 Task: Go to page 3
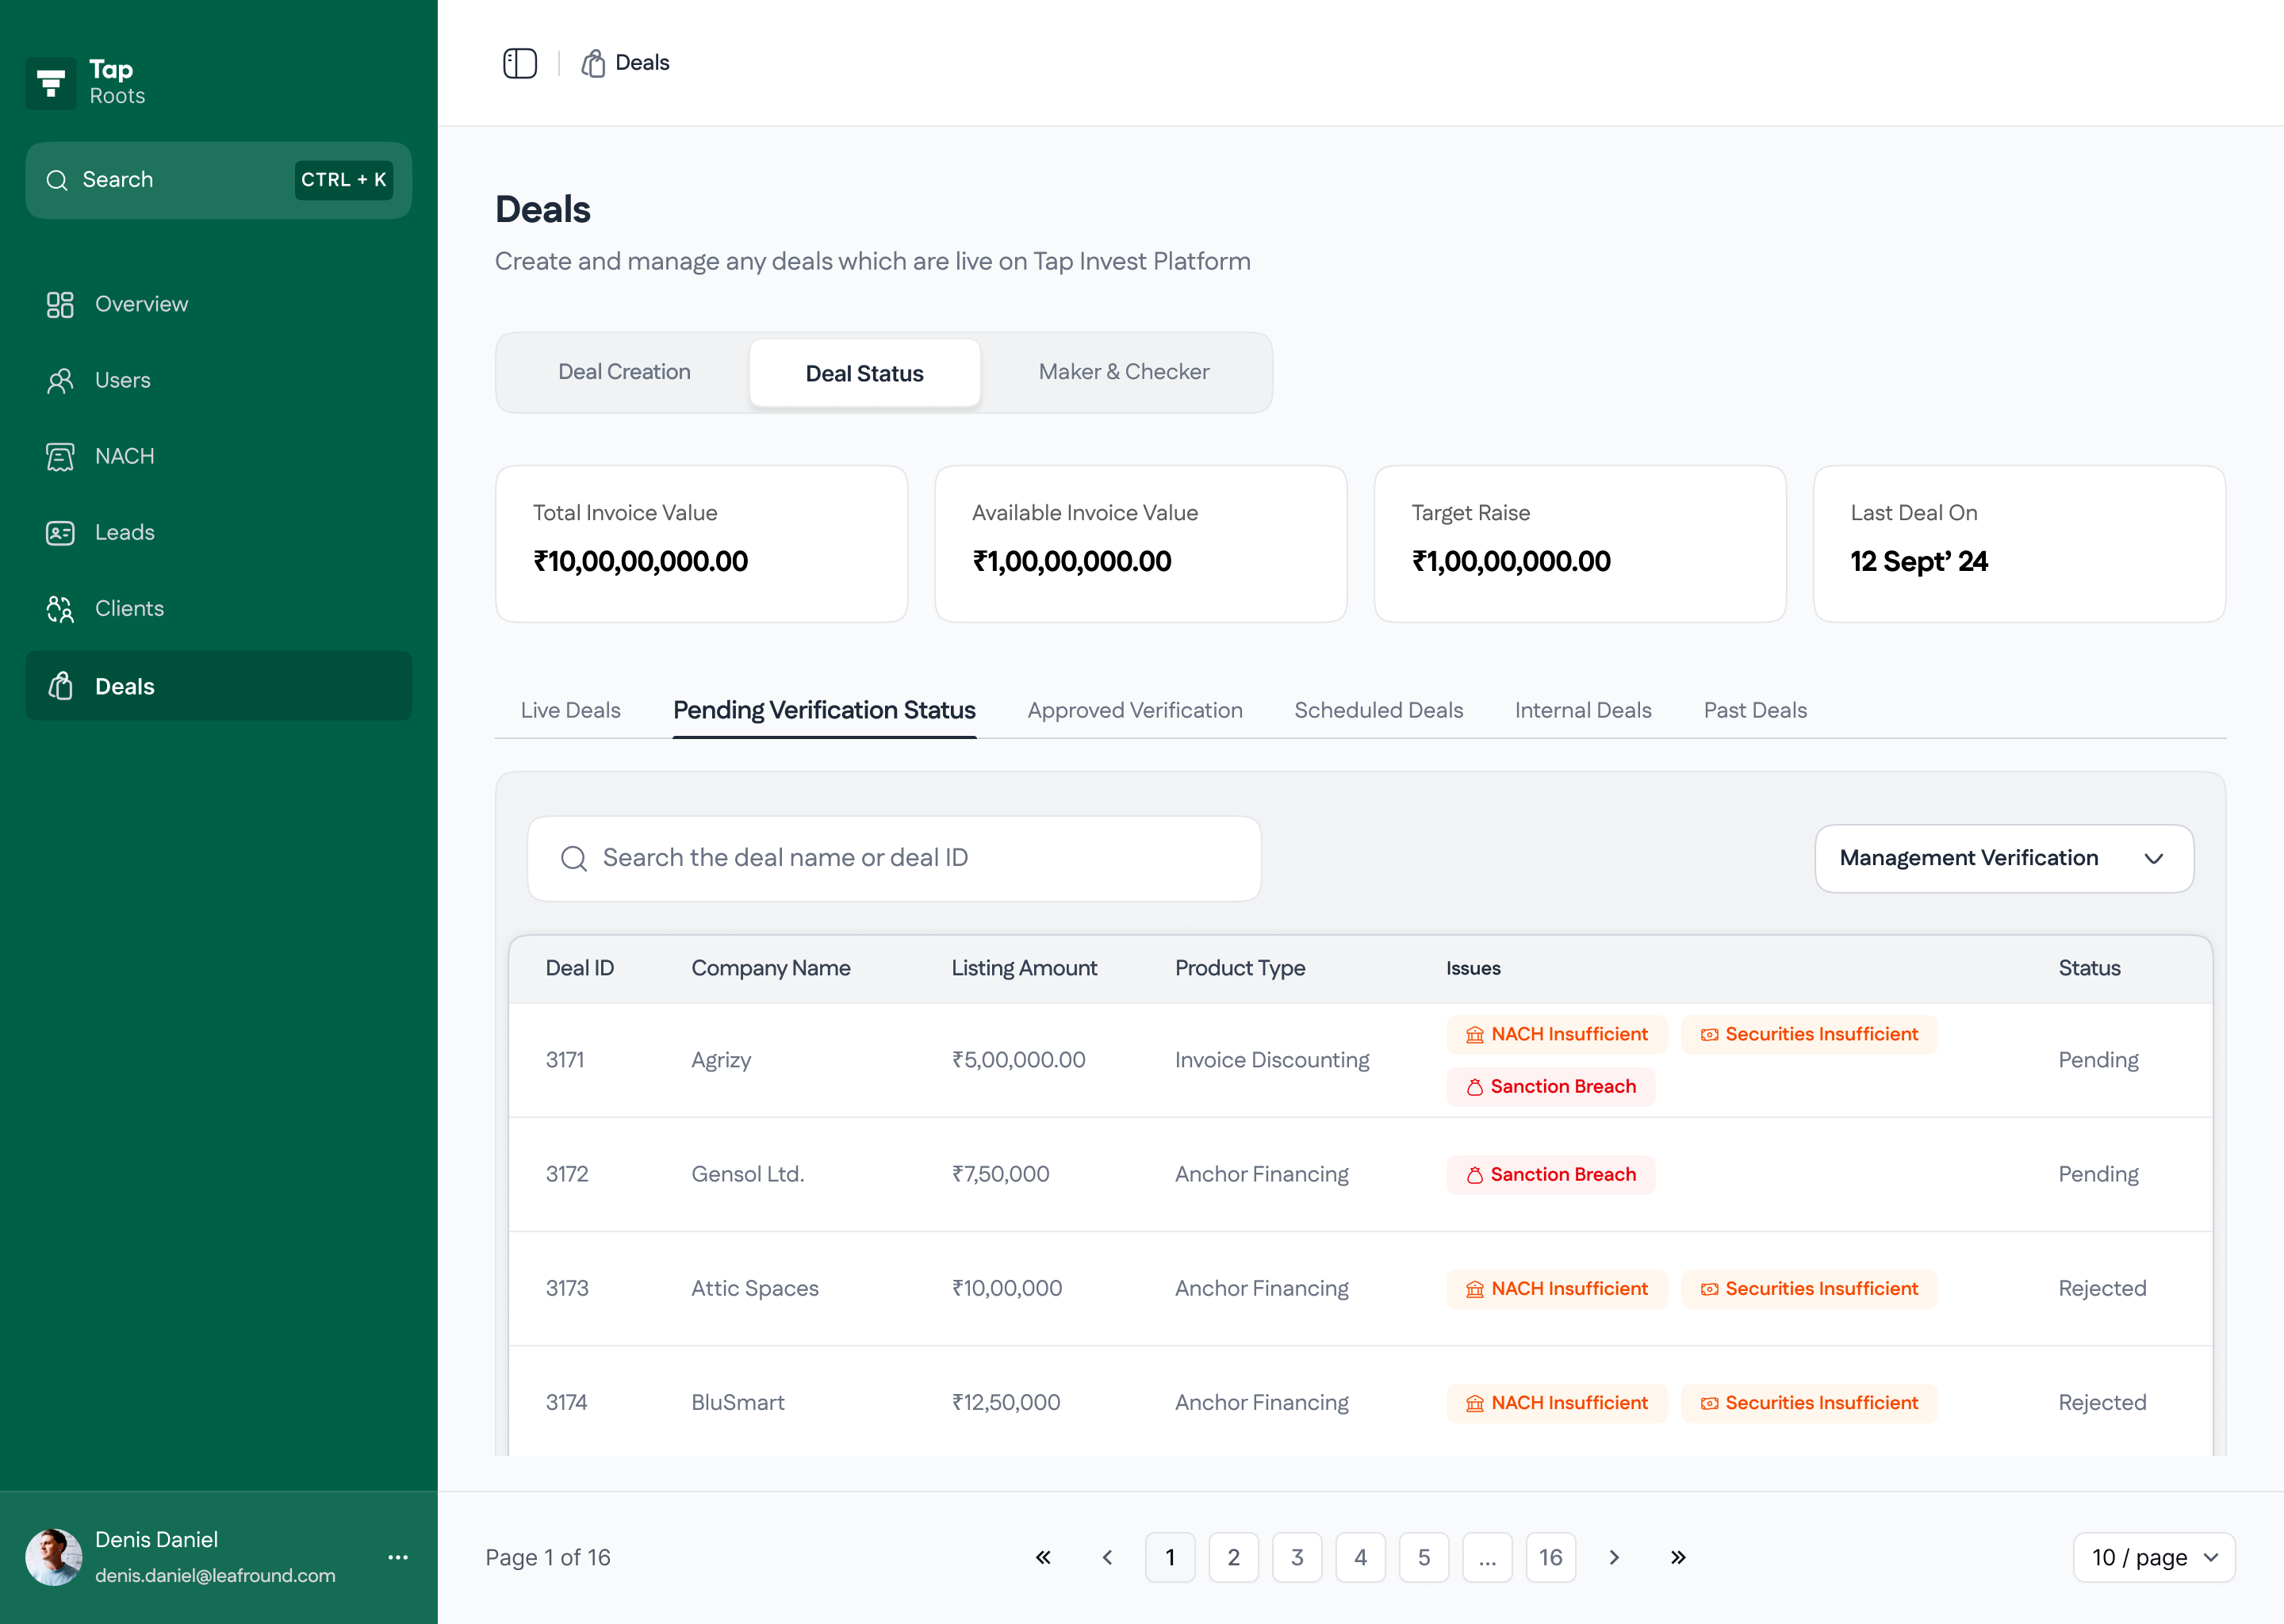pos(1297,1557)
